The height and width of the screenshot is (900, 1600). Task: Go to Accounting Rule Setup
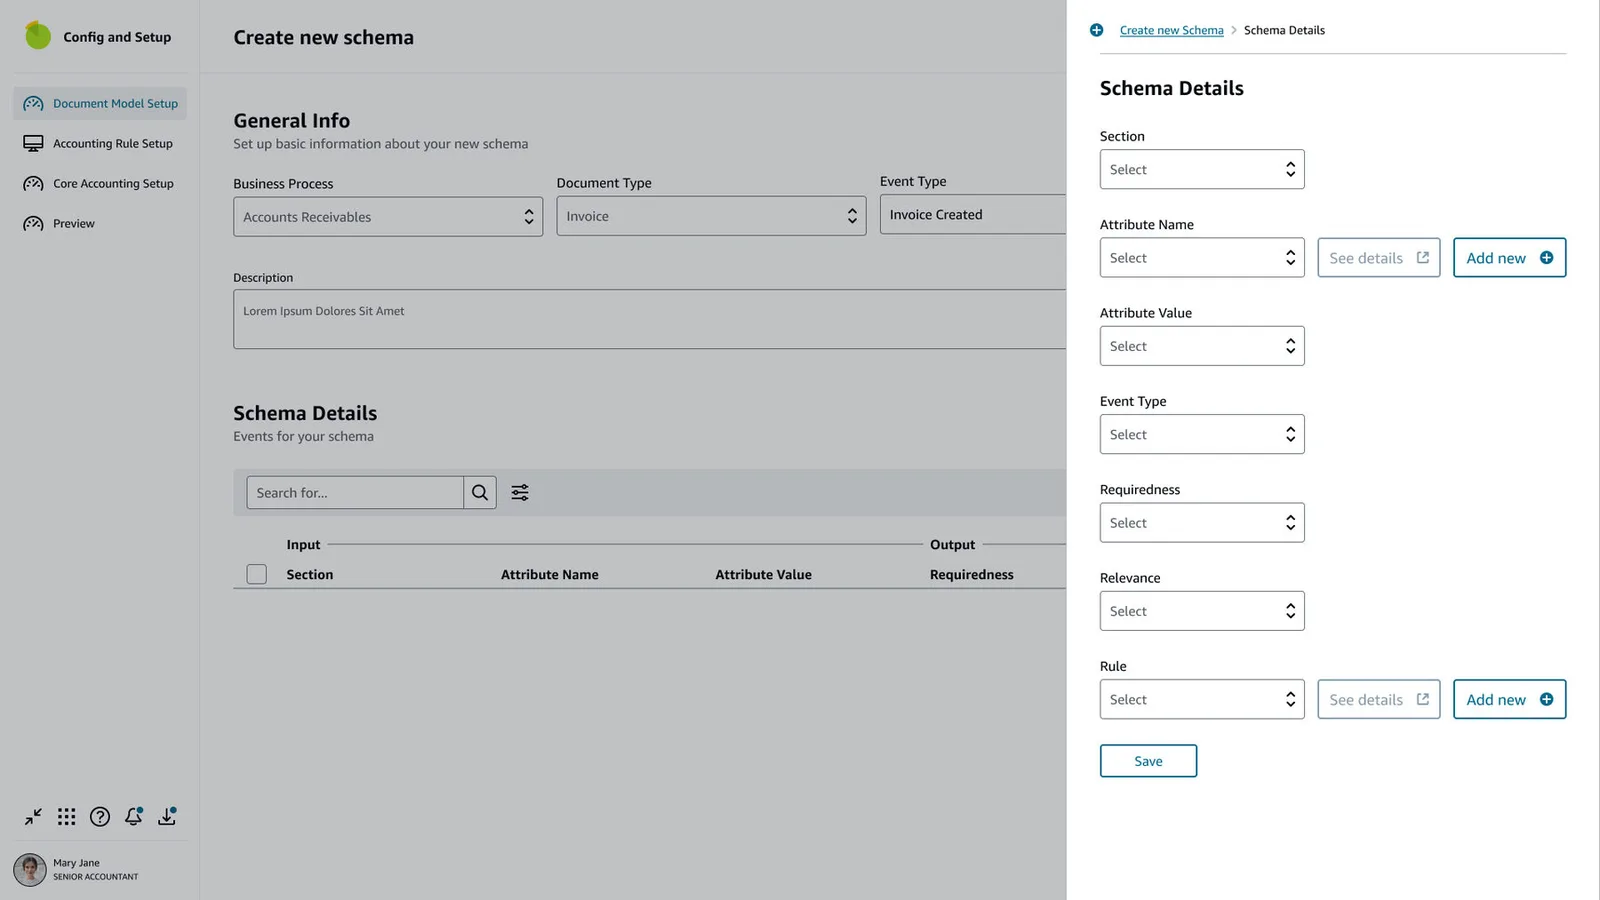pos(100,144)
